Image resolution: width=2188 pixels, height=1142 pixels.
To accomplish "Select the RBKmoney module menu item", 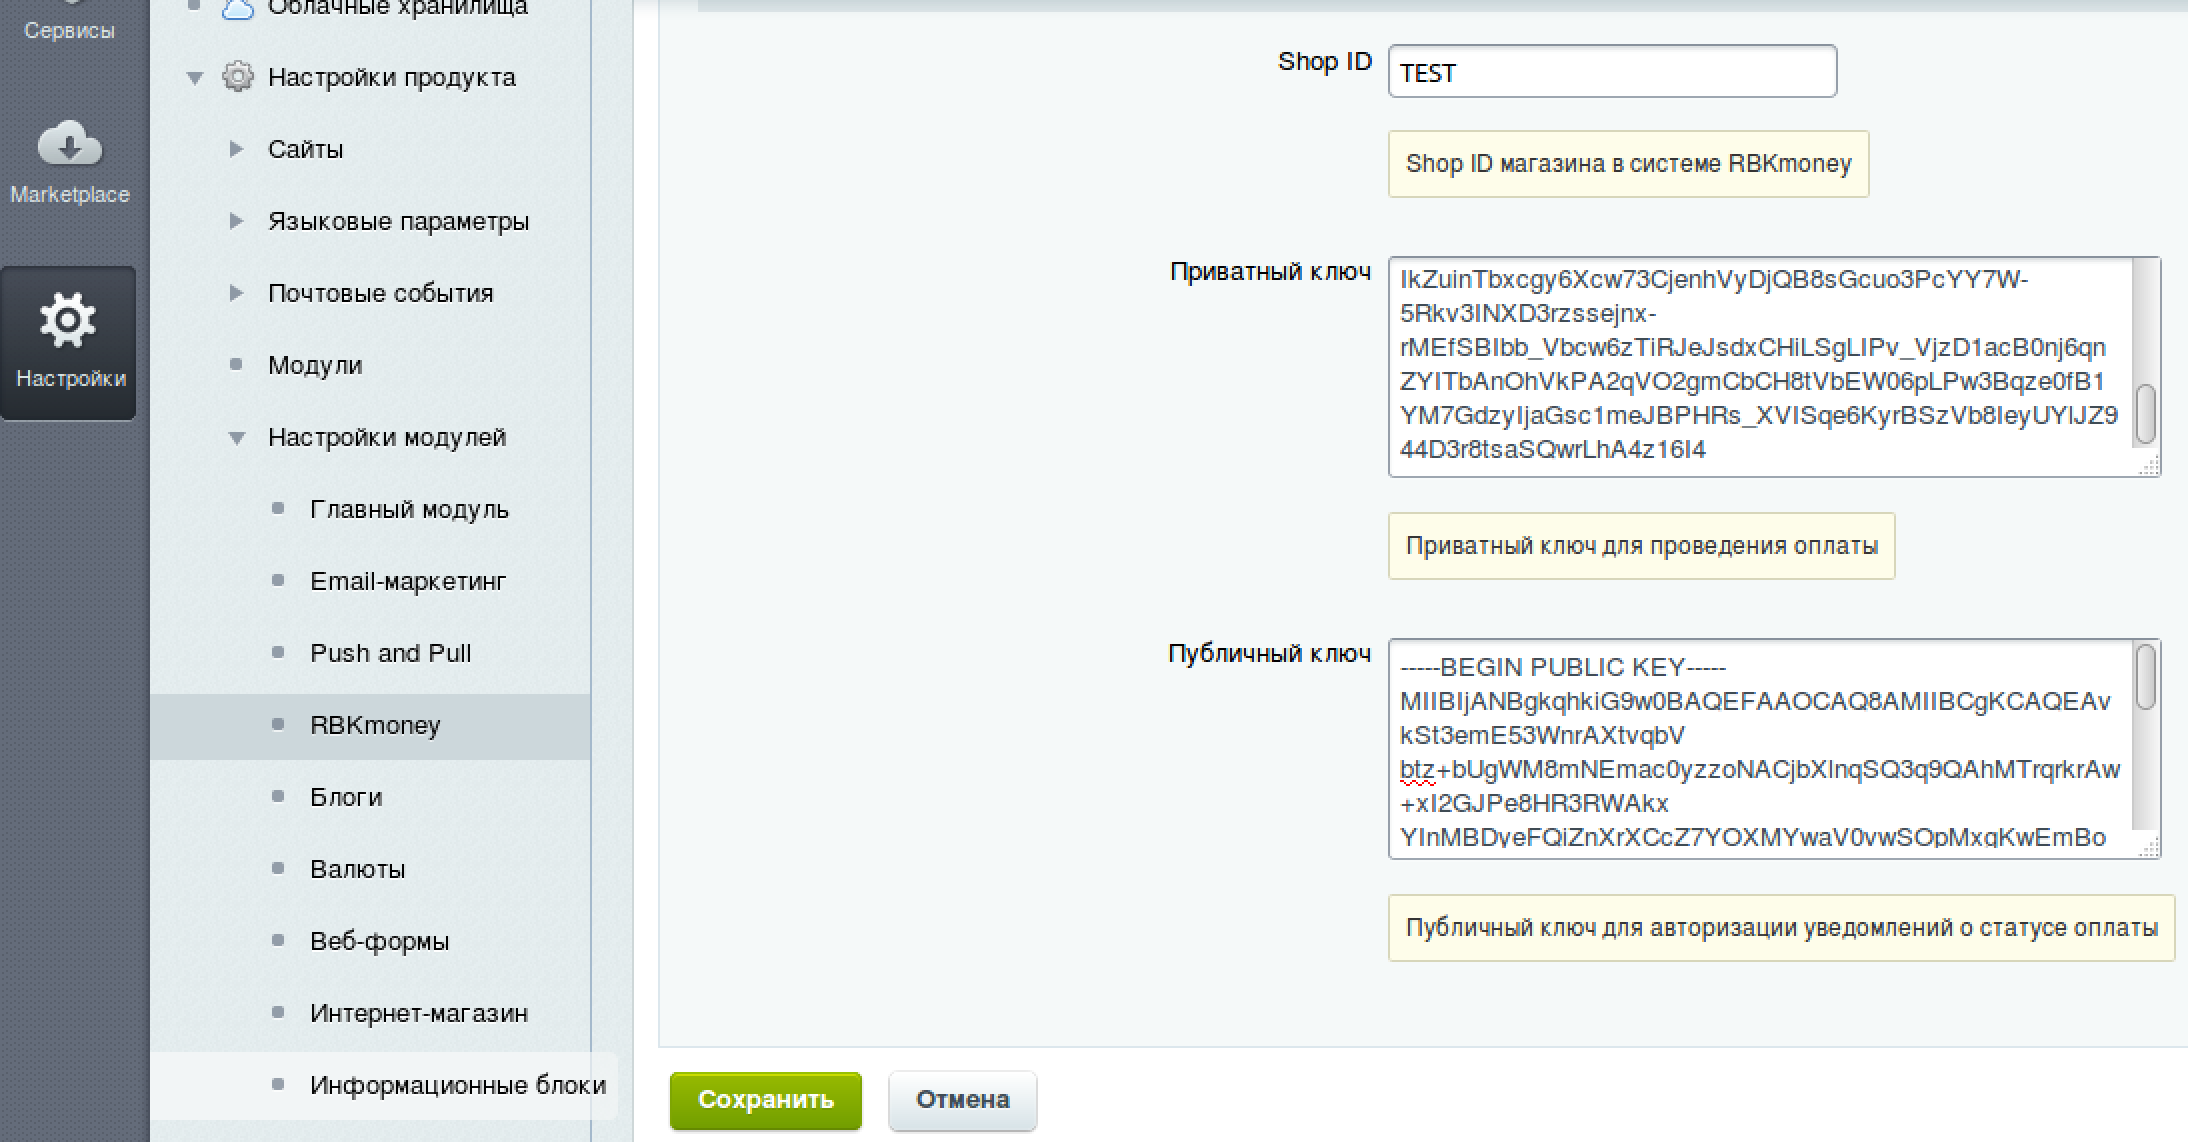I will (373, 724).
